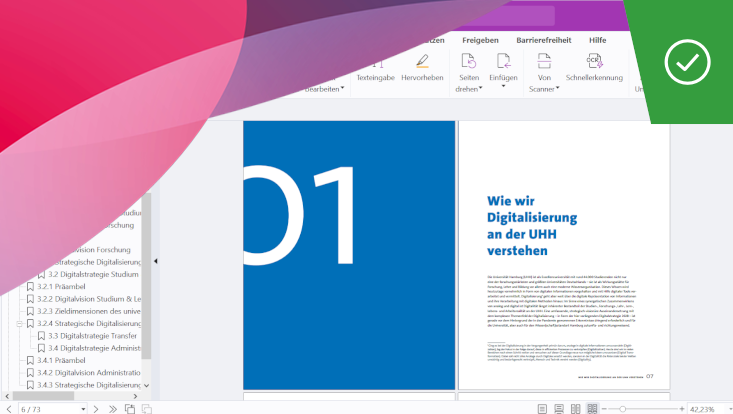Viewport: 733px width, 414px height.
Task: Jump to the last page
Action: coord(113,409)
